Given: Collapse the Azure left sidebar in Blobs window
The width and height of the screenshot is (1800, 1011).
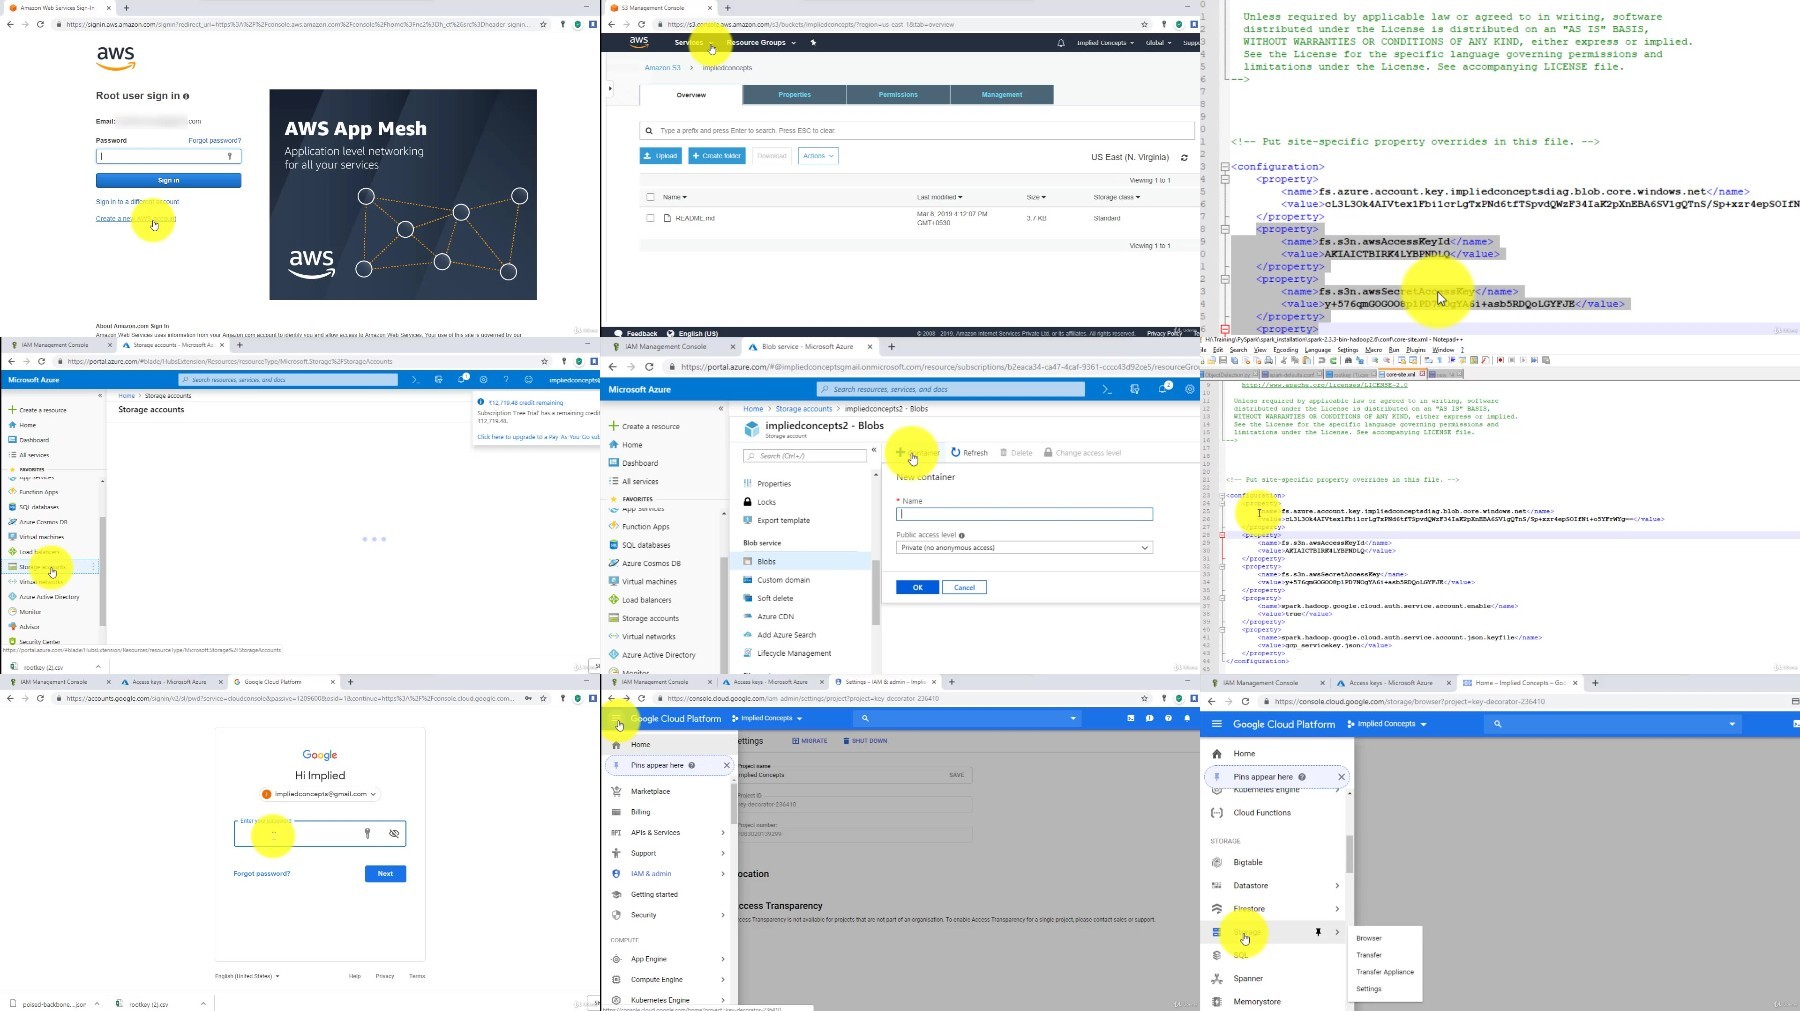Looking at the screenshot, I should coord(721,408).
